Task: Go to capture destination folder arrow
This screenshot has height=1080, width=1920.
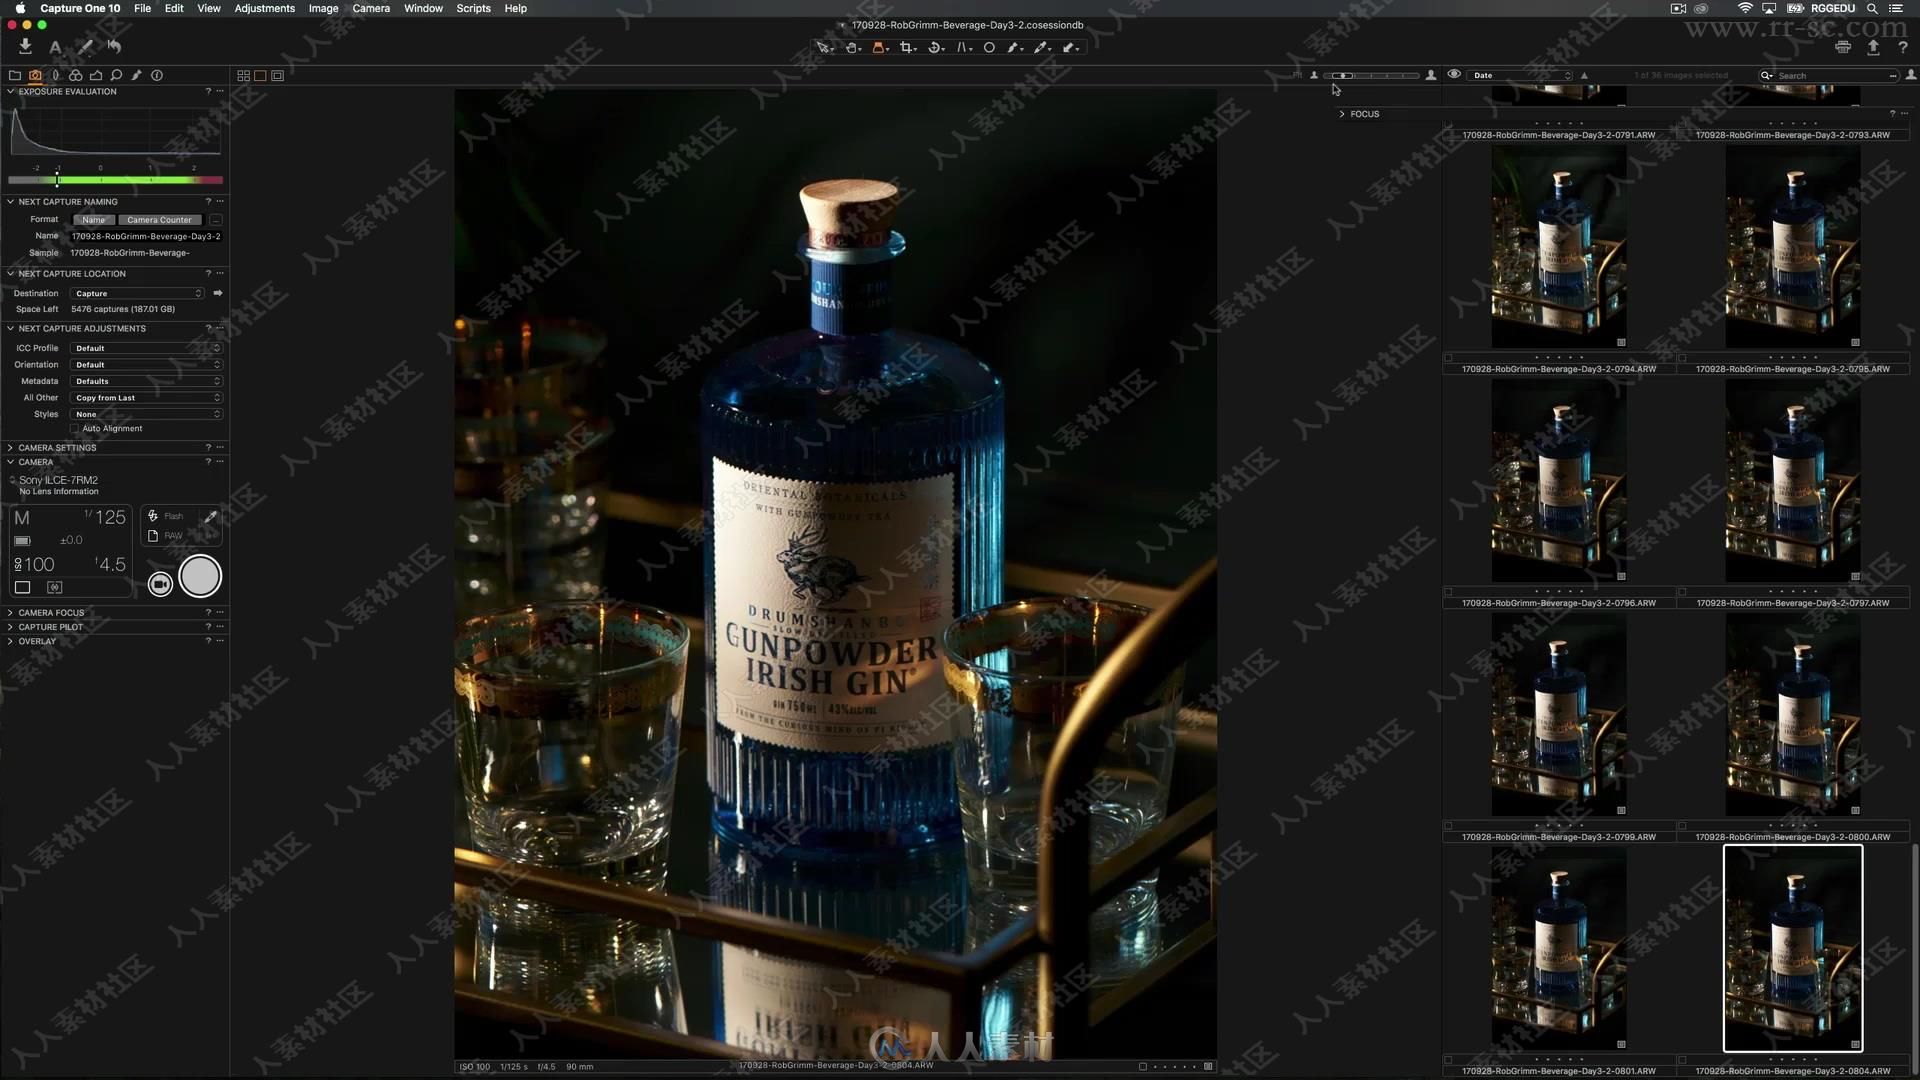Action: (217, 293)
